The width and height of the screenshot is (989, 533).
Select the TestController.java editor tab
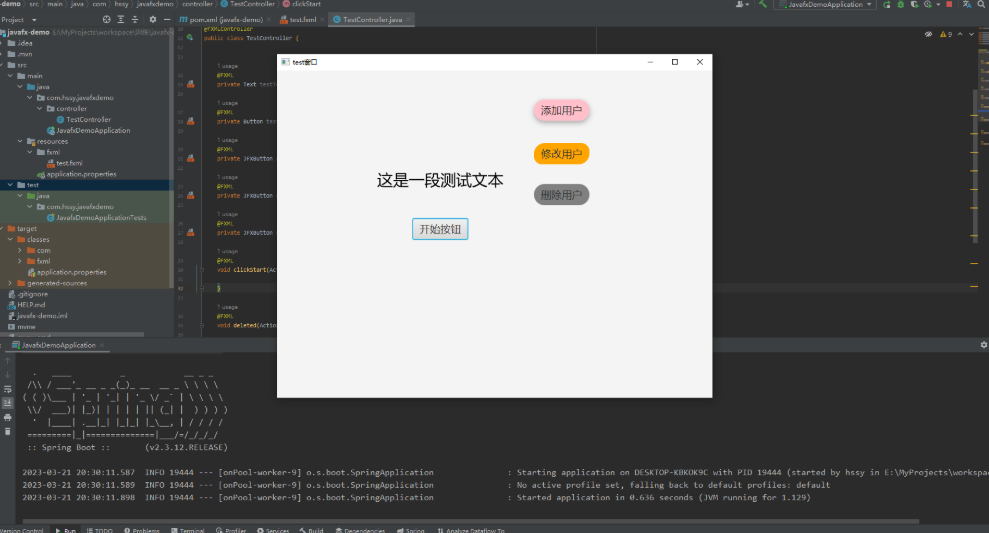click(372, 20)
